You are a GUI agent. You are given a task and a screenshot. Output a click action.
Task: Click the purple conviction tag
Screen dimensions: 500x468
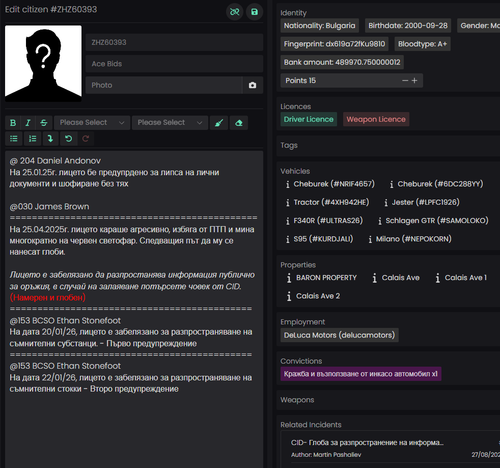pyautogui.click(x=361, y=374)
